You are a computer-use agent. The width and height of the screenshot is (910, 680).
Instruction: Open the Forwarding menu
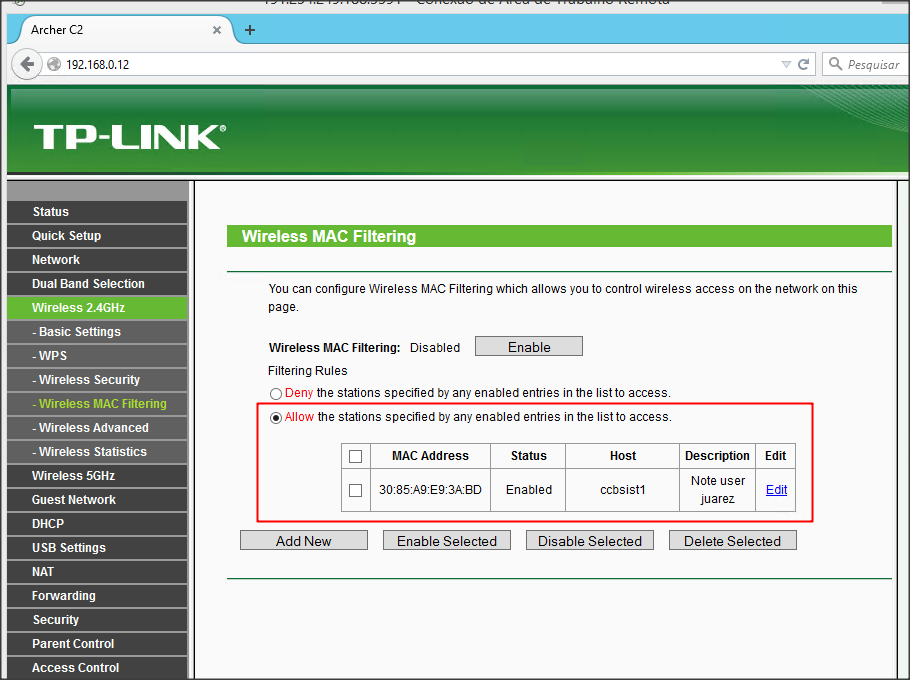(x=98, y=596)
